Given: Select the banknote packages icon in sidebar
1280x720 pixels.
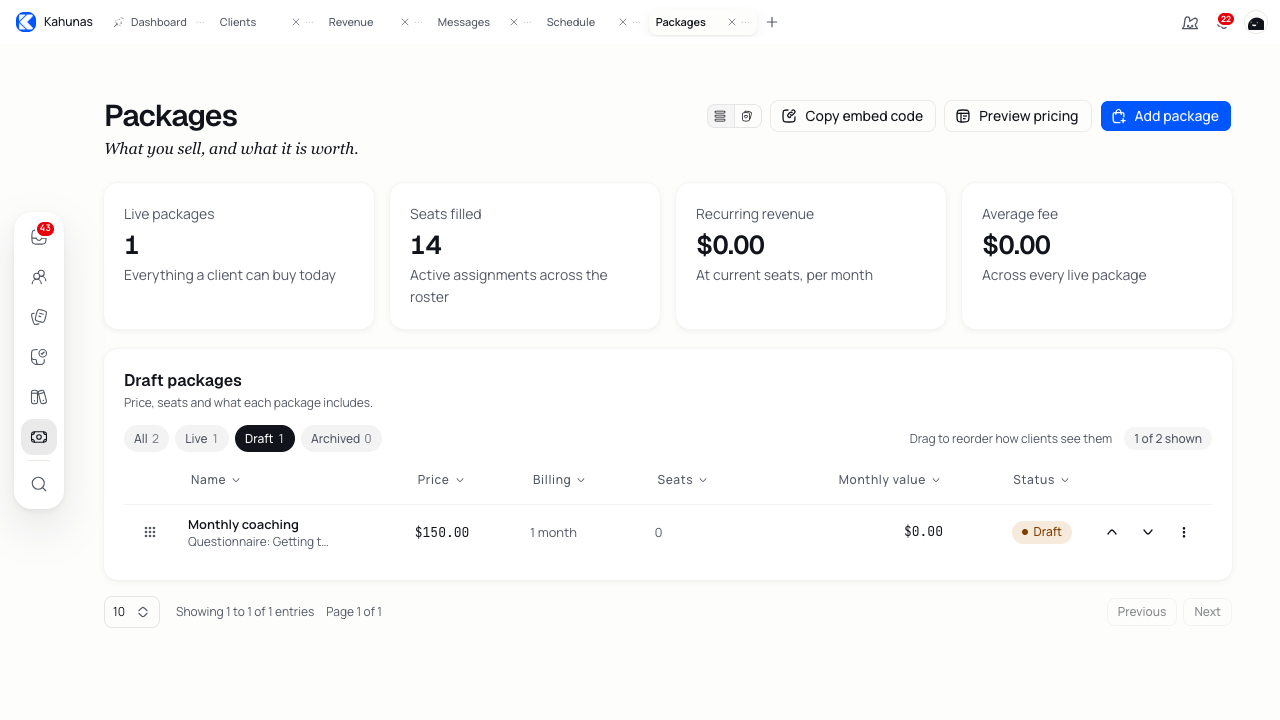Looking at the screenshot, I should pos(39,437).
